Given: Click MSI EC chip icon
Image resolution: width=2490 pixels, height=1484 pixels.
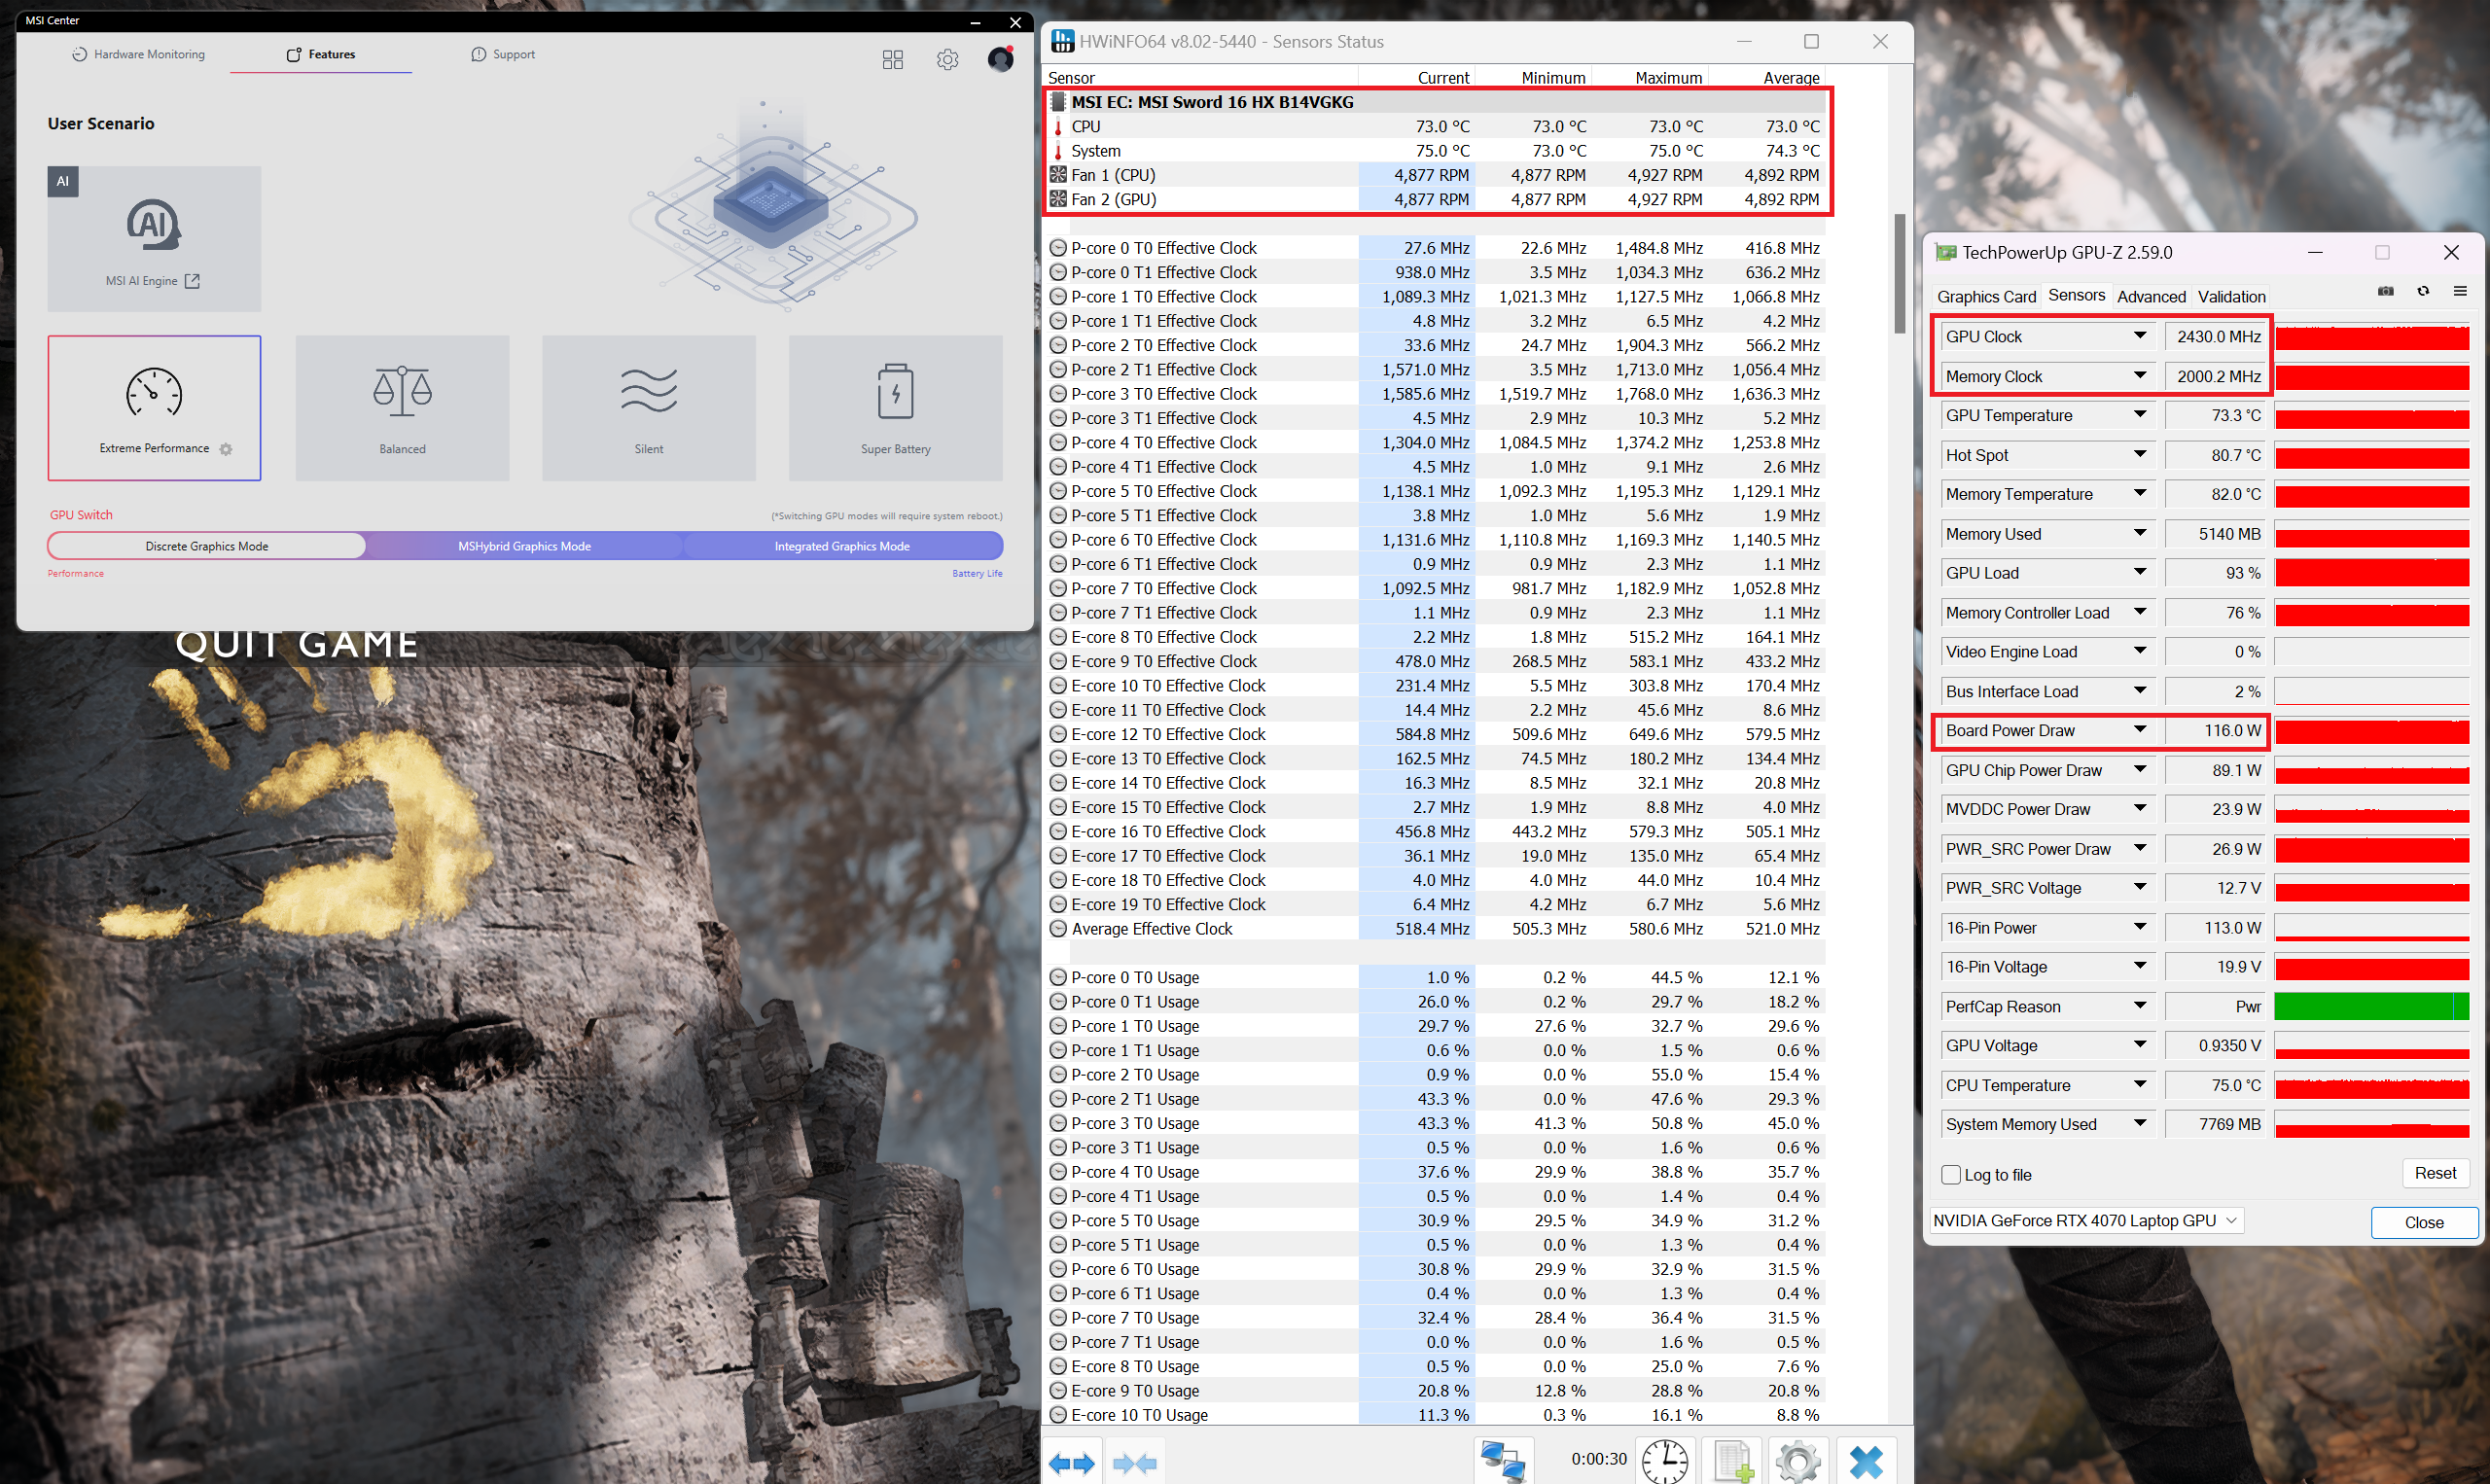Looking at the screenshot, I should click(x=1058, y=102).
